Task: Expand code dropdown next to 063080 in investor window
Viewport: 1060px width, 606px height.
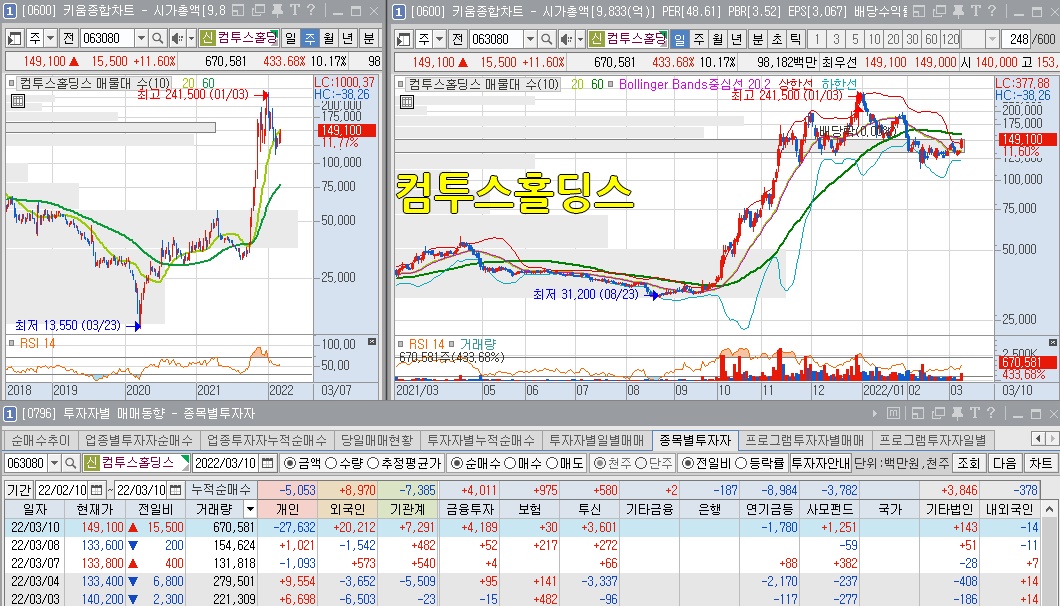Action: 54,463
